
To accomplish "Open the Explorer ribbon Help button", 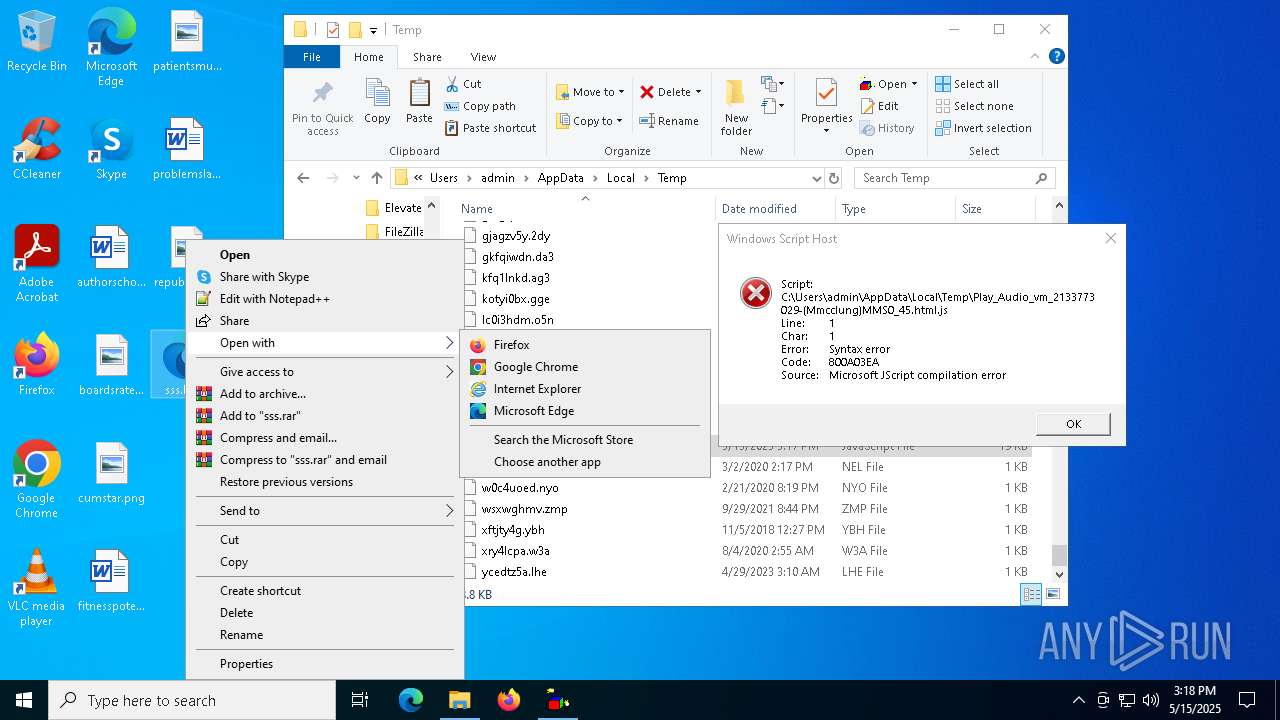I will [x=1057, y=57].
